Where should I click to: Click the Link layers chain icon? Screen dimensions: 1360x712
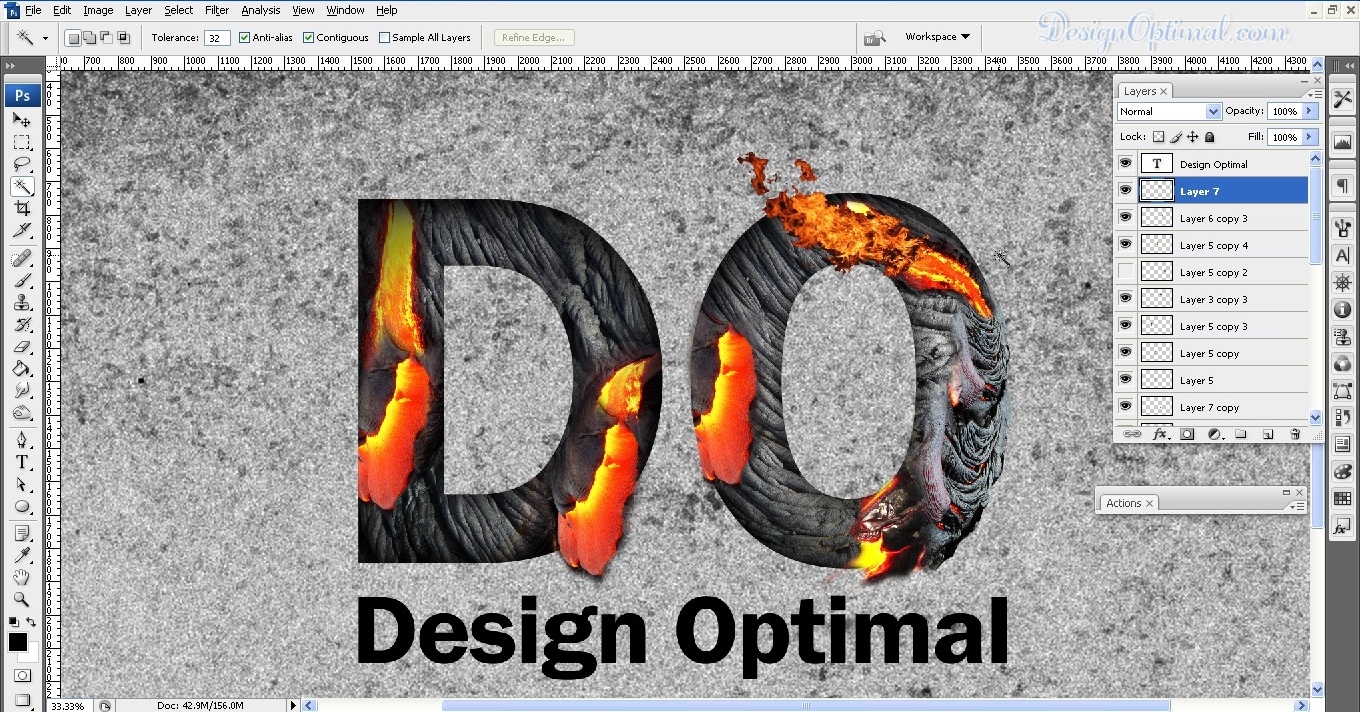[x=1132, y=434]
